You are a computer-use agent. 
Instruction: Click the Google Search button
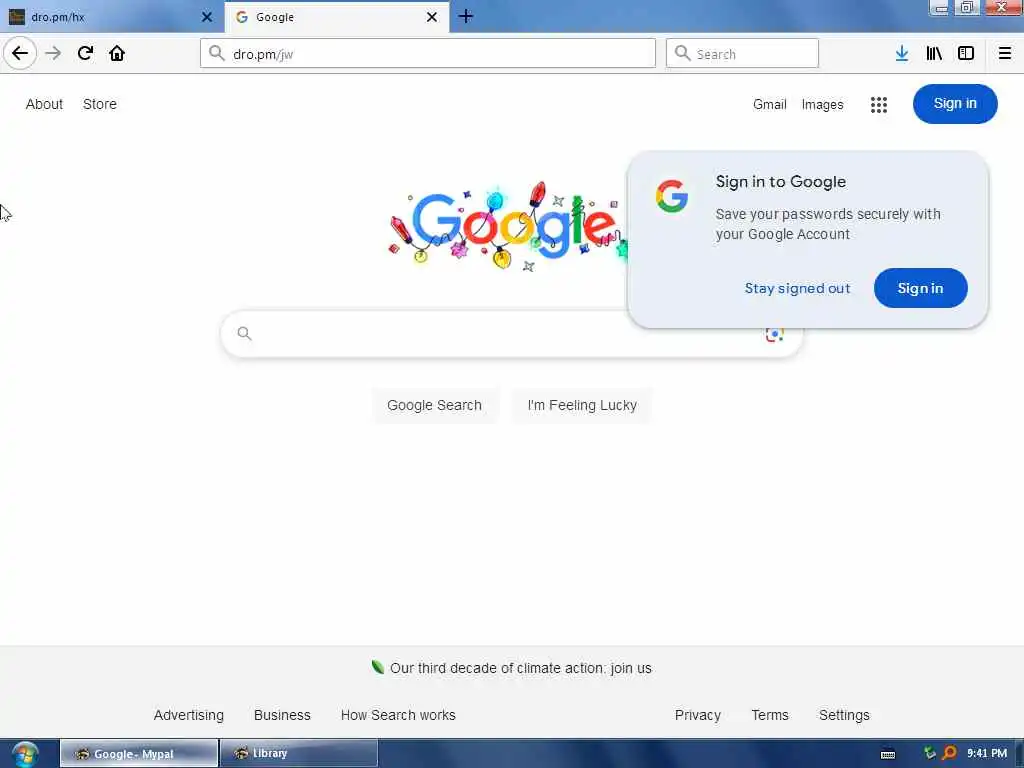click(x=434, y=405)
